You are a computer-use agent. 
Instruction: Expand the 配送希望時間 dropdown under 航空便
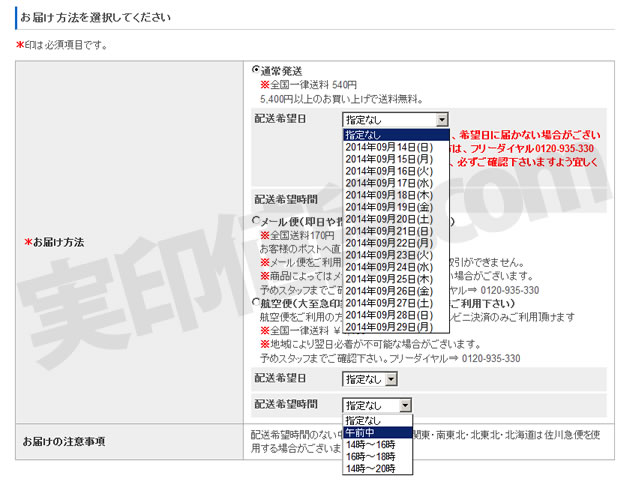[404, 405]
